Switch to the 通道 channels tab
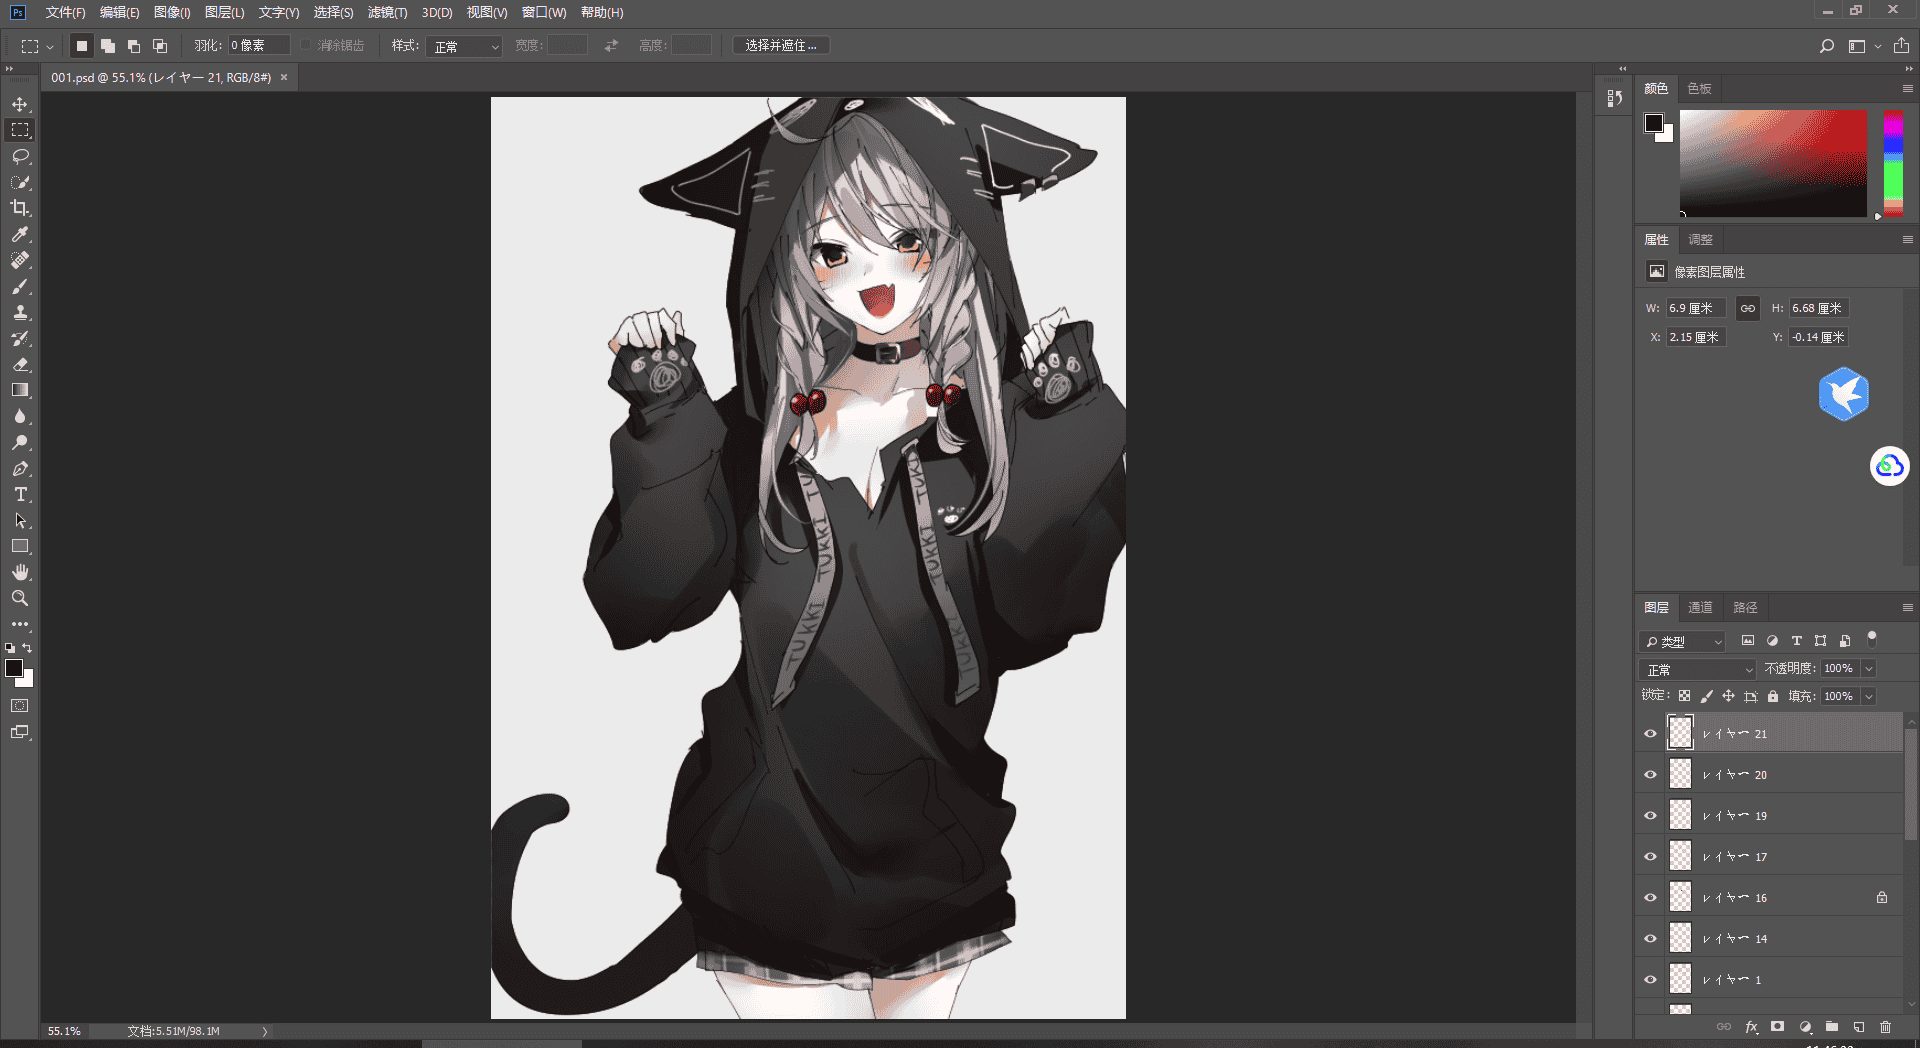Viewport: 1920px width, 1048px height. pyautogui.click(x=1700, y=607)
